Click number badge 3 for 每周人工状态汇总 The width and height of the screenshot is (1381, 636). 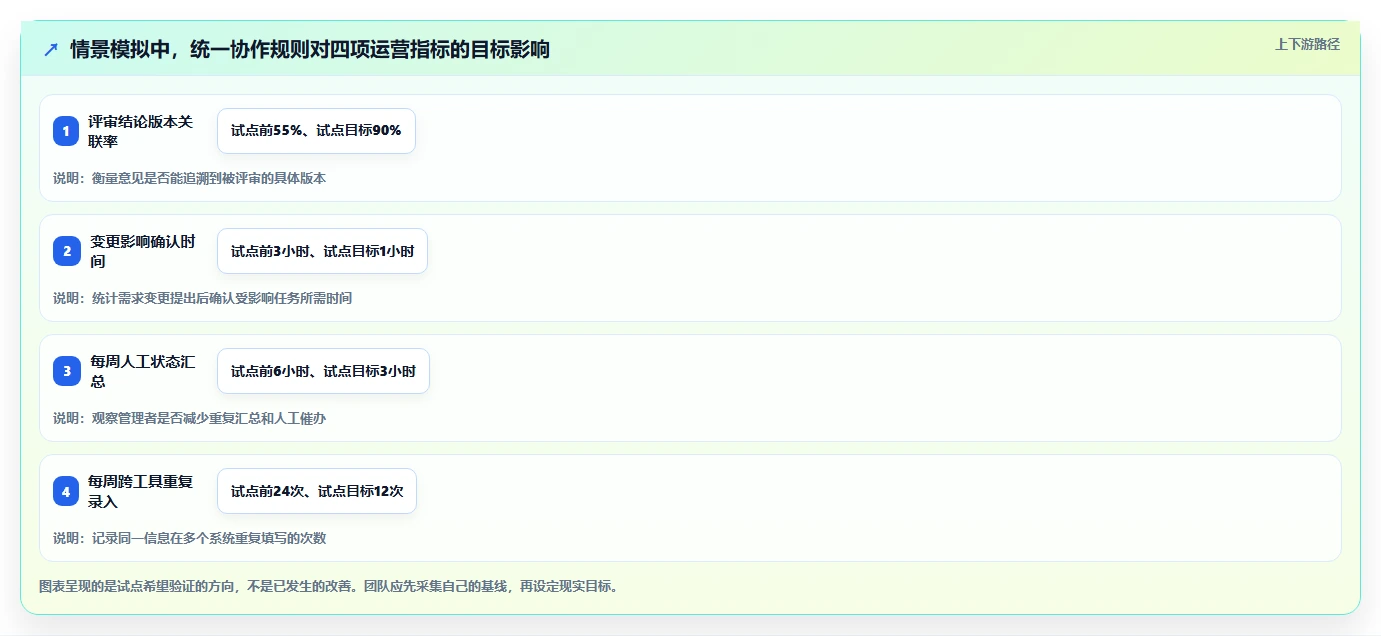[x=67, y=371]
